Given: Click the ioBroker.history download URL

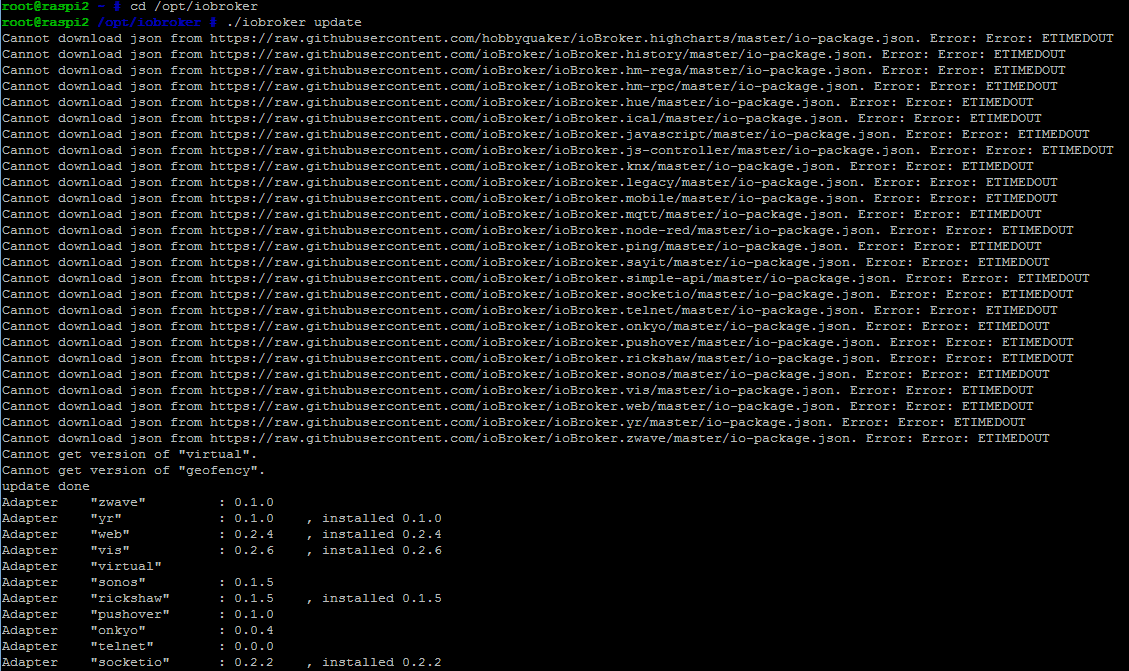Looking at the screenshot, I should [538, 54].
